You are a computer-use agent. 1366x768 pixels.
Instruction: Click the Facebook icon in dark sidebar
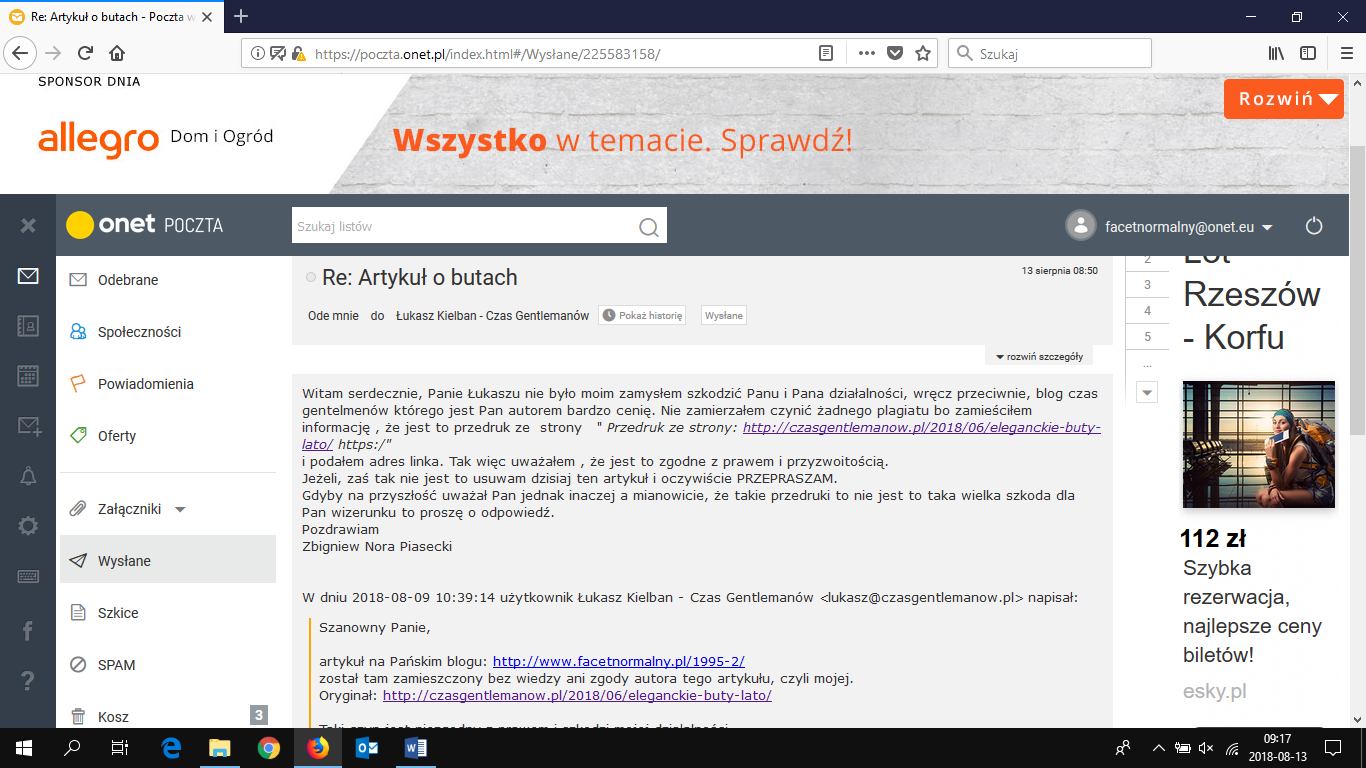(x=28, y=630)
